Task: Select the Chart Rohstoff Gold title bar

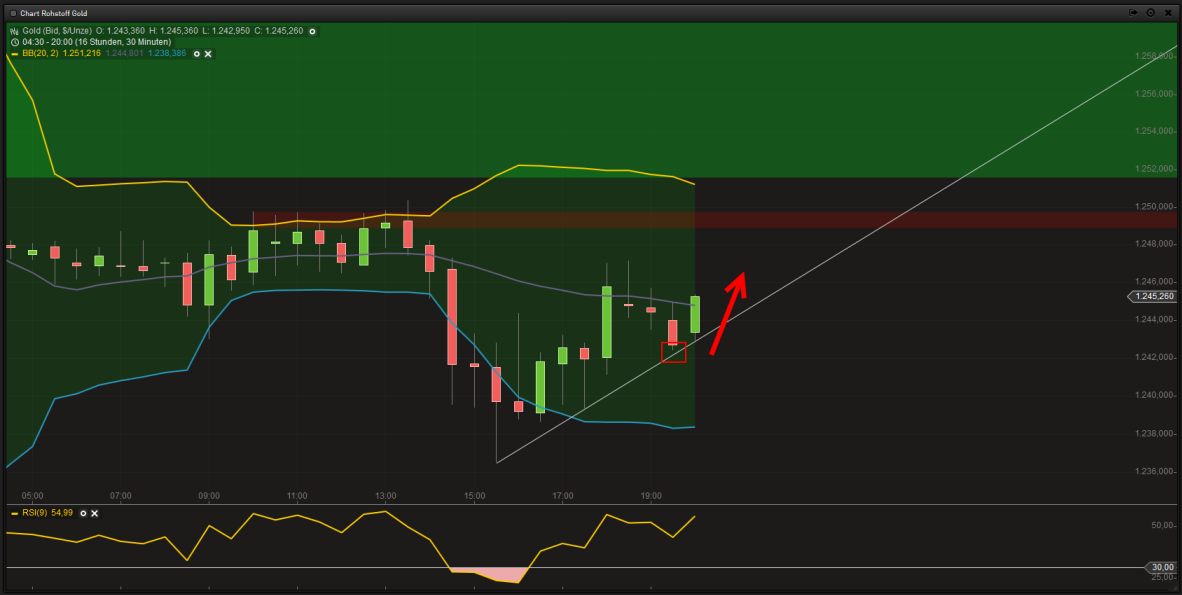Action: point(55,12)
